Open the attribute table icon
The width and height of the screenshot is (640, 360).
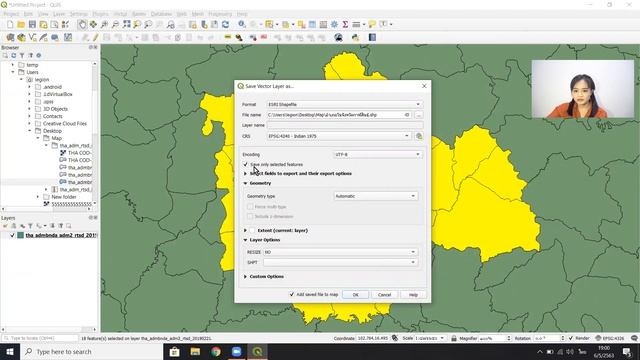coord(312,24)
